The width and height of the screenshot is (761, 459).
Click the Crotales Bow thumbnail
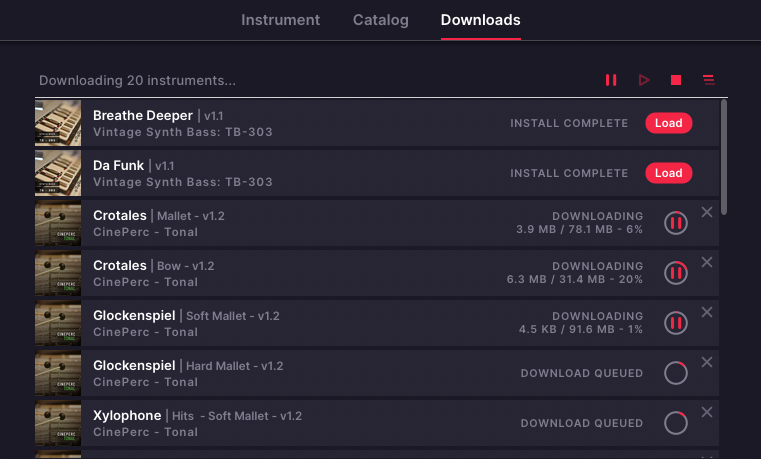pyautogui.click(x=58, y=273)
